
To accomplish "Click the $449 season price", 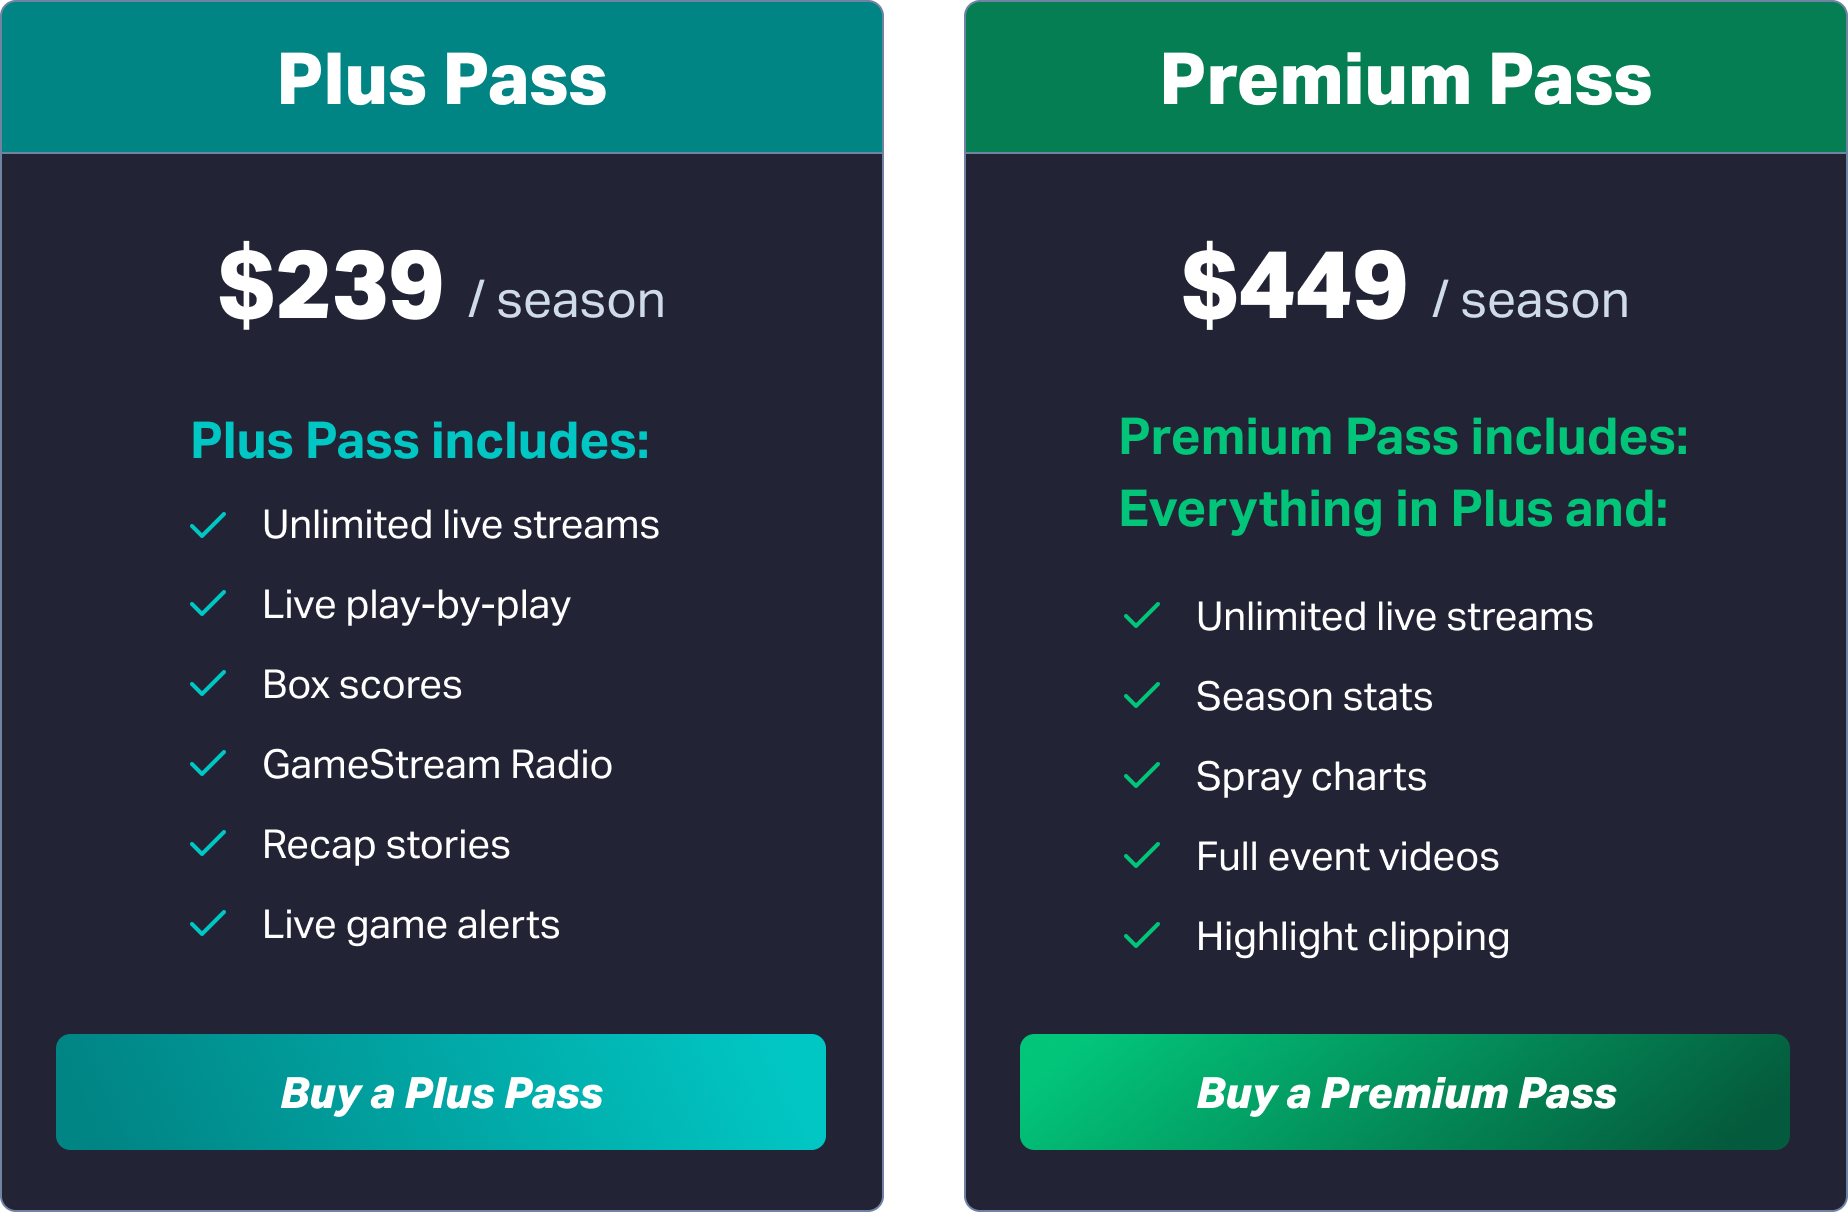I will click(1405, 288).
